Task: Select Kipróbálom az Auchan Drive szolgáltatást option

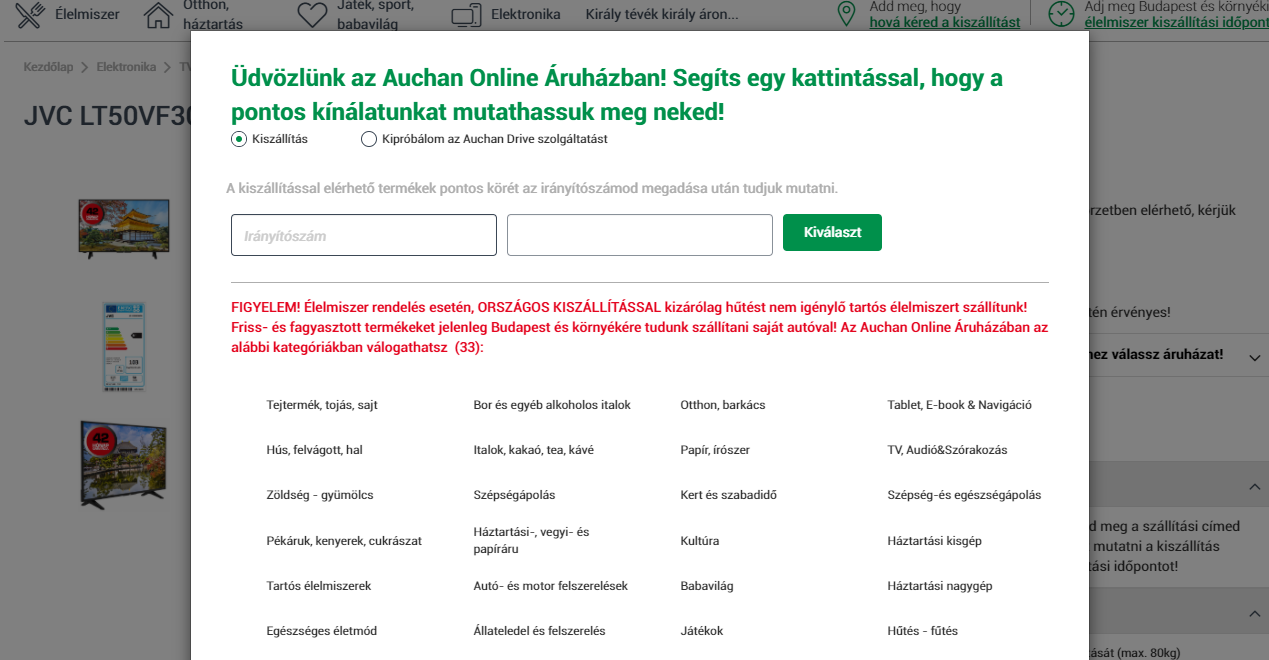Action: 369,139
